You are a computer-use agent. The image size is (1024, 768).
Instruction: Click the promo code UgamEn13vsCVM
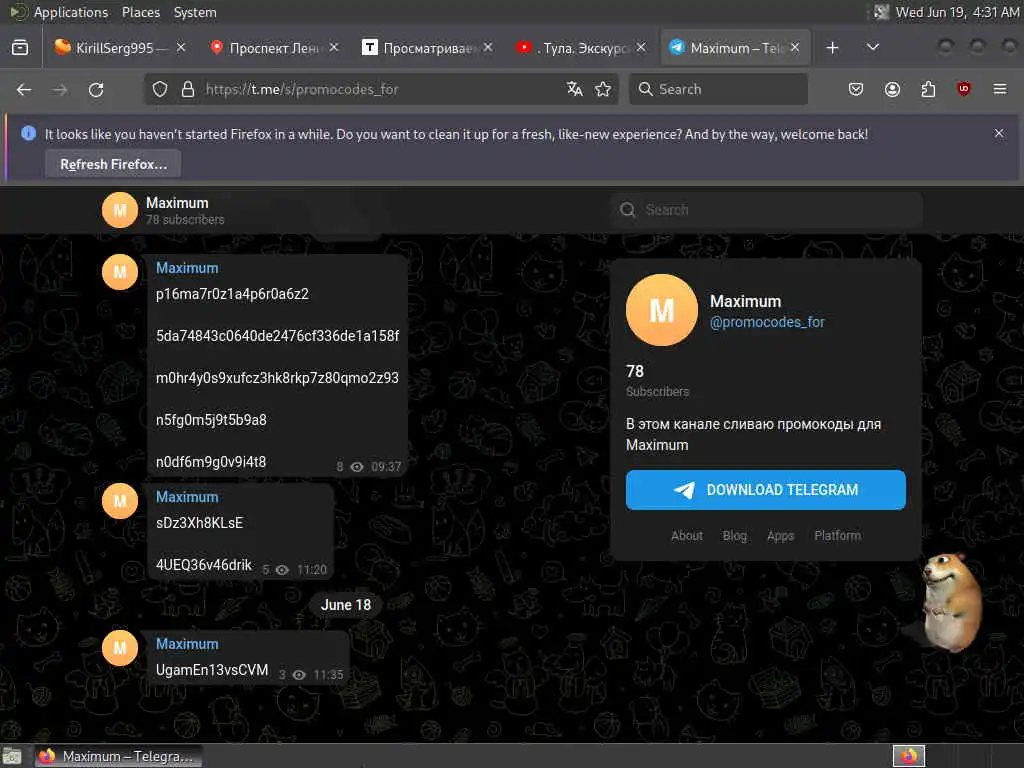(x=212, y=670)
